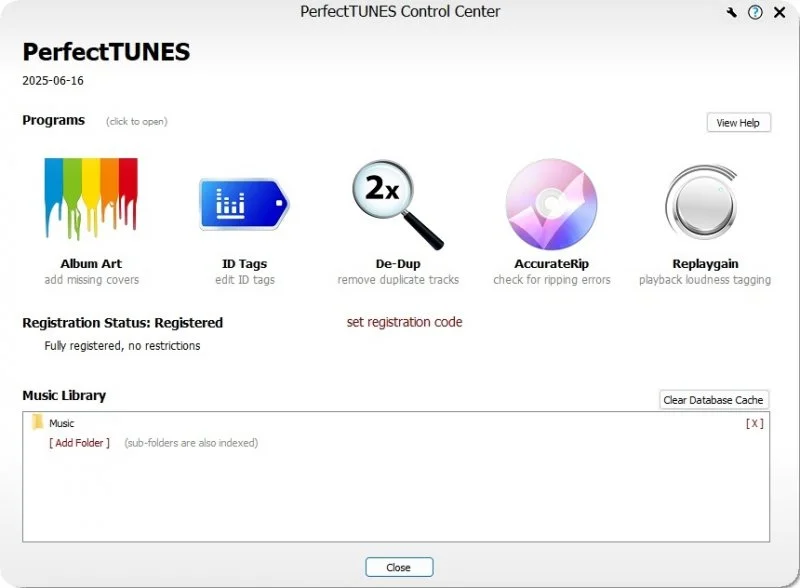This screenshot has height=588, width=800.
Task: Click the View Help button
Action: point(738,122)
